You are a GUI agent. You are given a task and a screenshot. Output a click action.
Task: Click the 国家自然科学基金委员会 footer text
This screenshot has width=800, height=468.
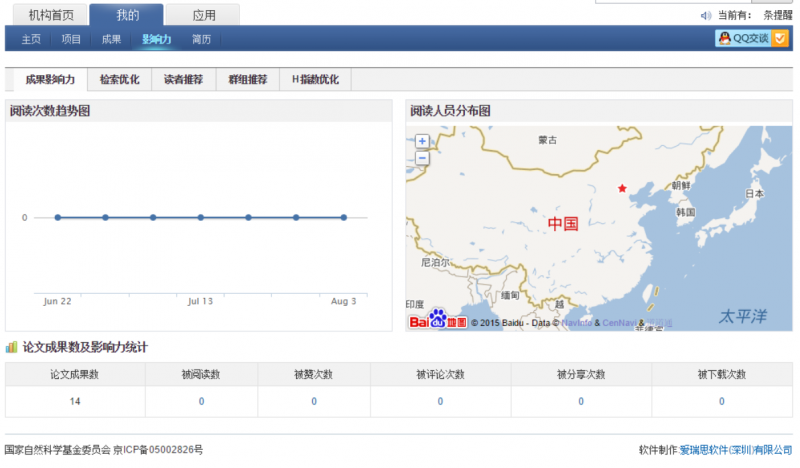point(58,450)
